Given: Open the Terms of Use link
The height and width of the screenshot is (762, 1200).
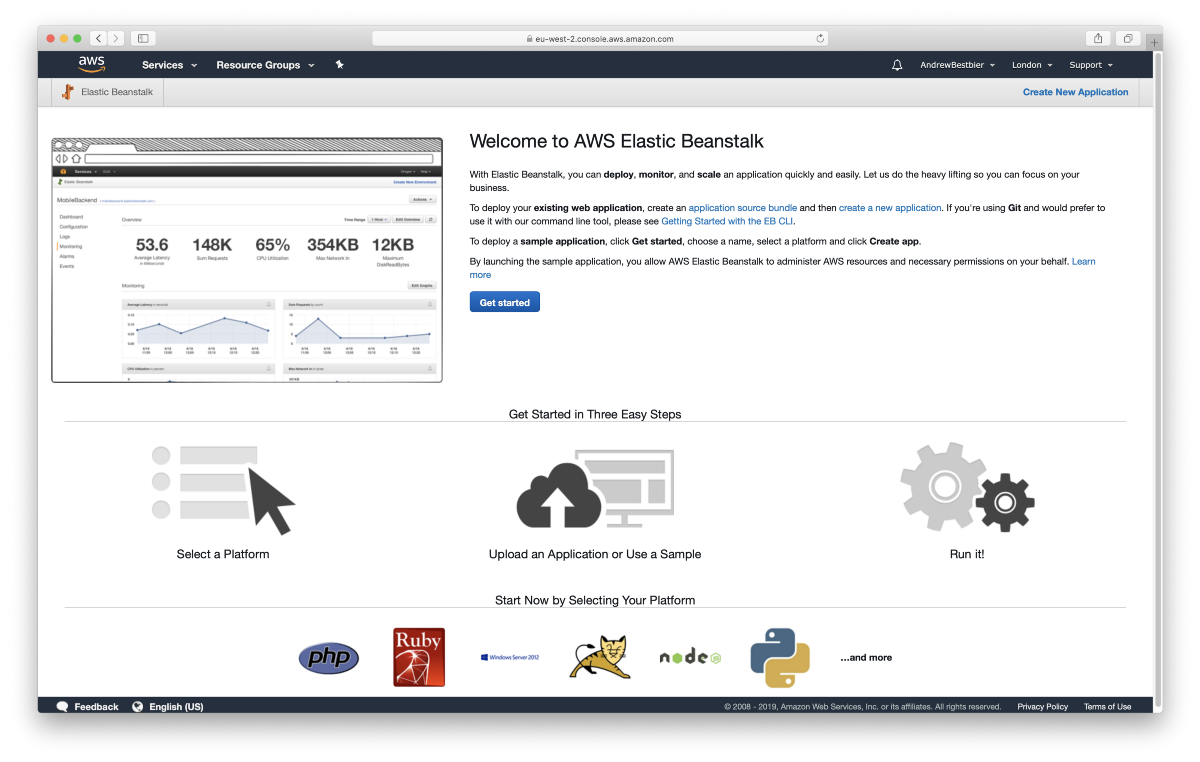Looking at the screenshot, I should (1108, 707).
